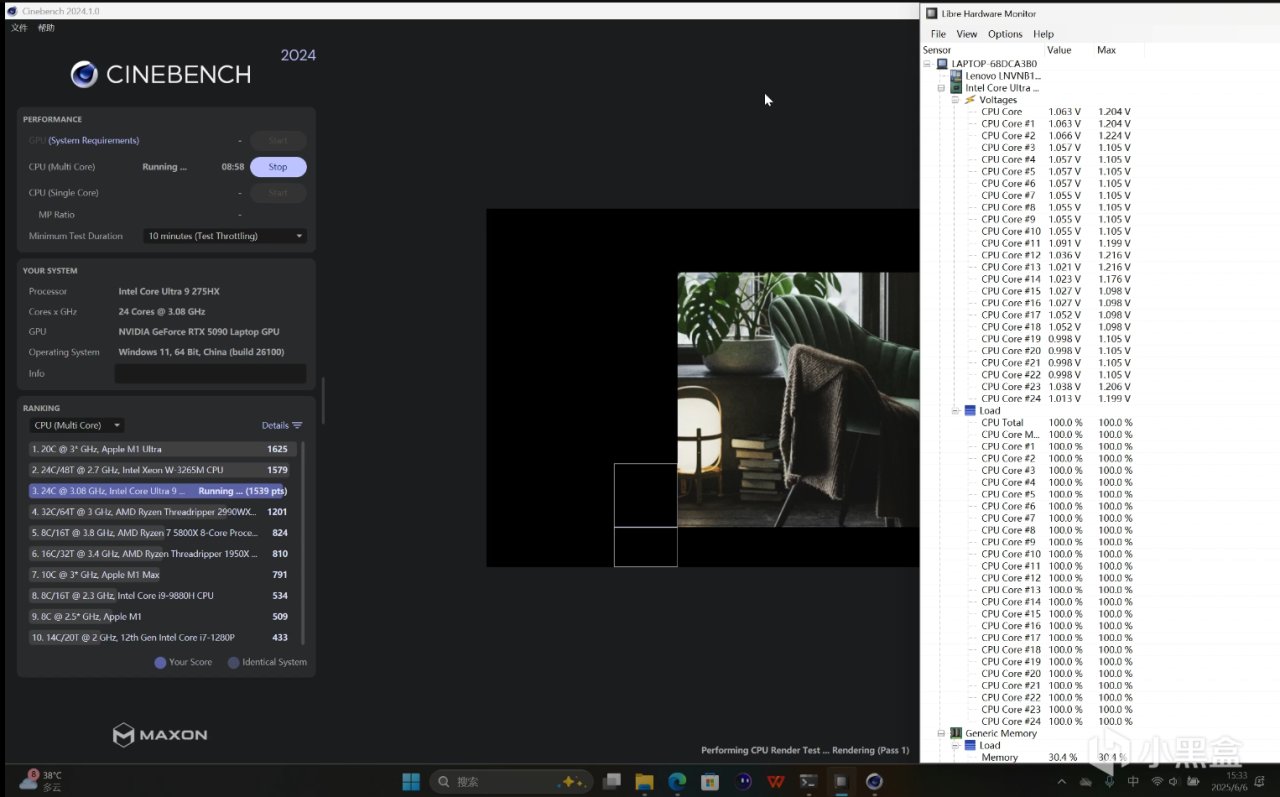Click the Voltages lightning bolt icon
1280x797 pixels.
970,100
